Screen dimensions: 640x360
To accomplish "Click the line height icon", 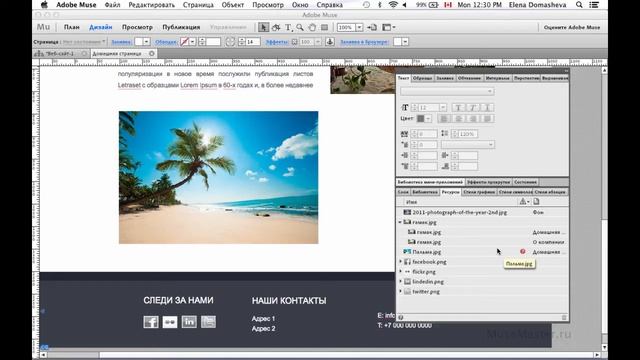I will pos(444,133).
